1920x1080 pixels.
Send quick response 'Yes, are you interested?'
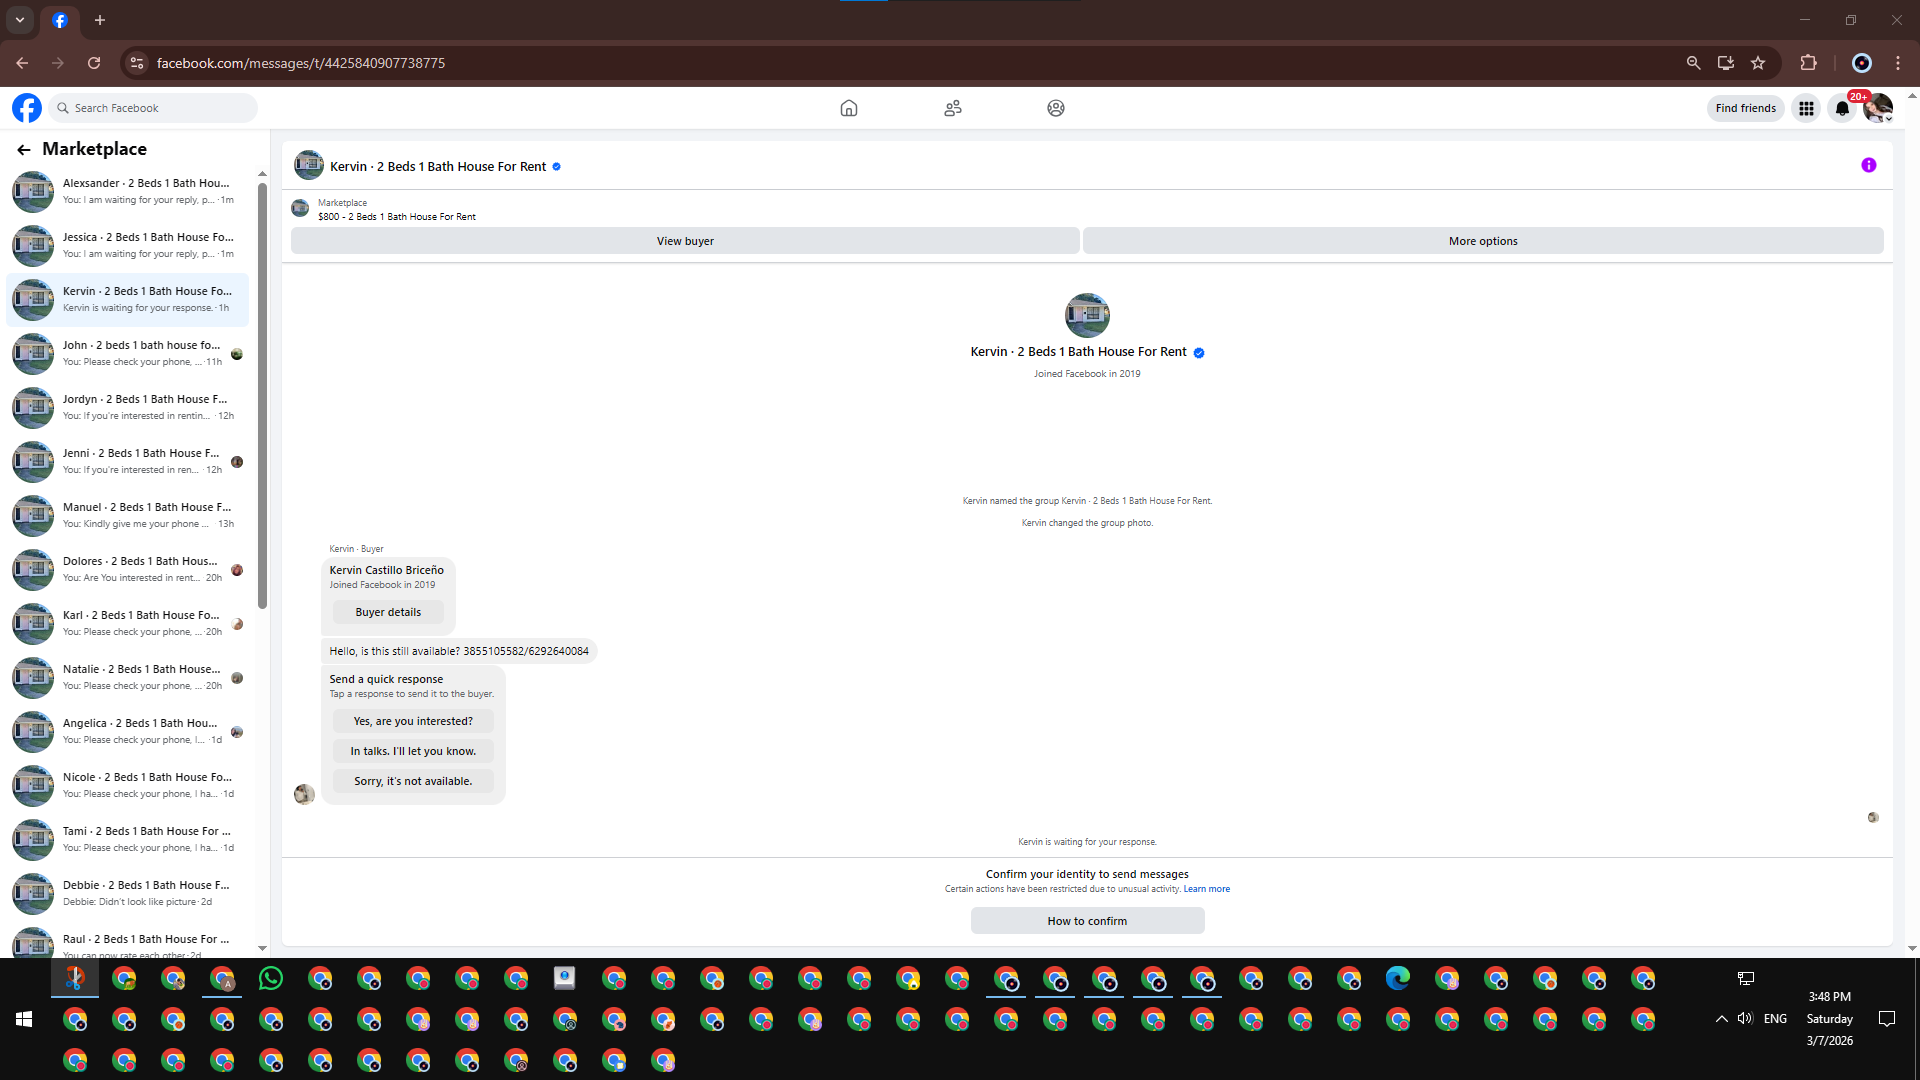coord(413,721)
